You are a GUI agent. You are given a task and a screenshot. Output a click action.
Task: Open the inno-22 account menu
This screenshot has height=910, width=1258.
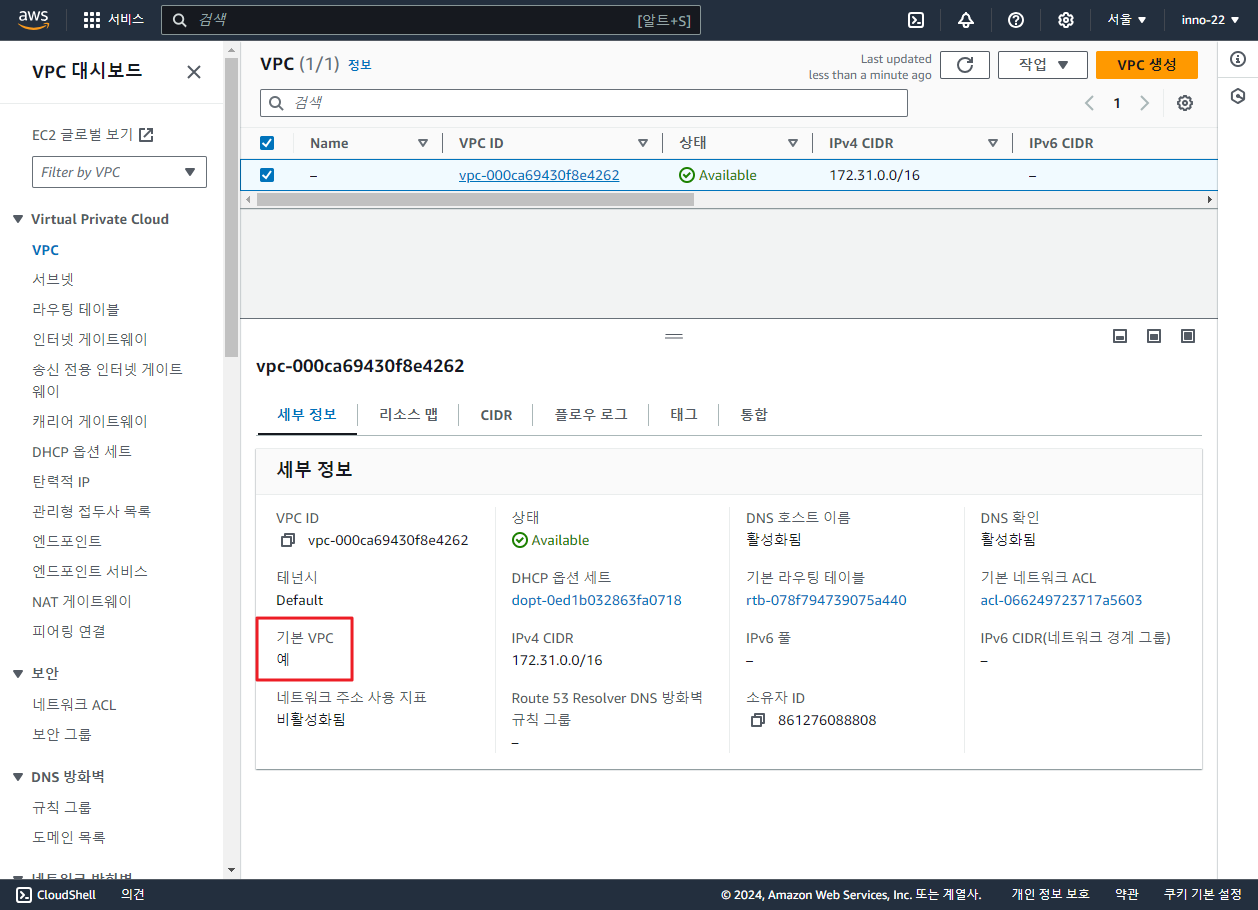coord(1208,20)
